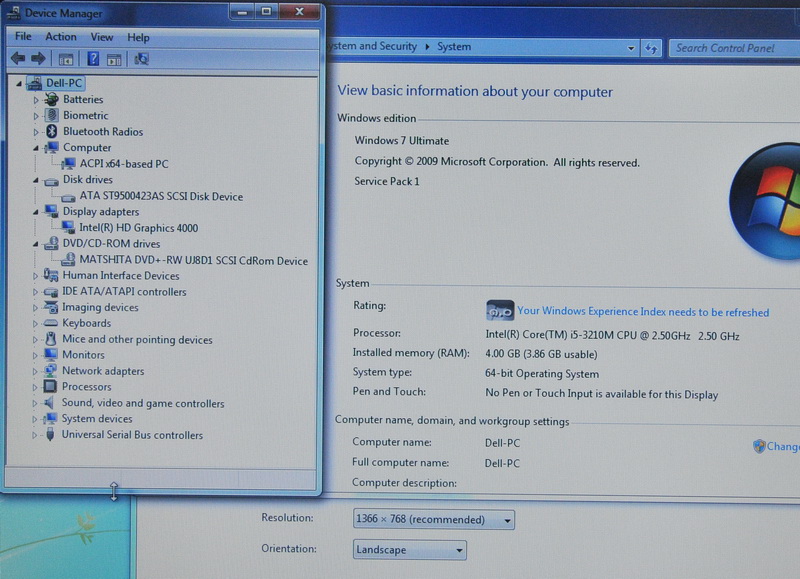The height and width of the screenshot is (579, 800).
Task: Click the Keyboards category icon
Action: pos(51,323)
